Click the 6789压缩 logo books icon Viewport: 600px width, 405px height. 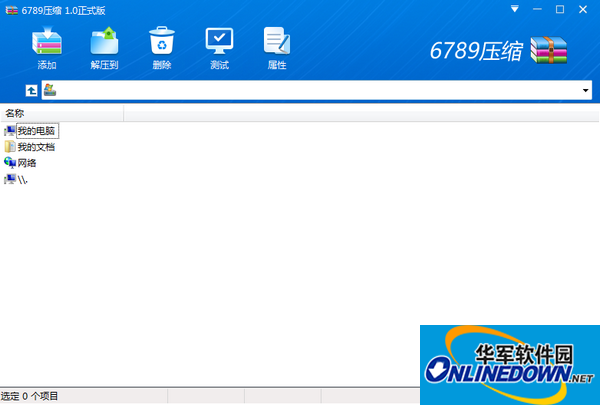tap(549, 50)
